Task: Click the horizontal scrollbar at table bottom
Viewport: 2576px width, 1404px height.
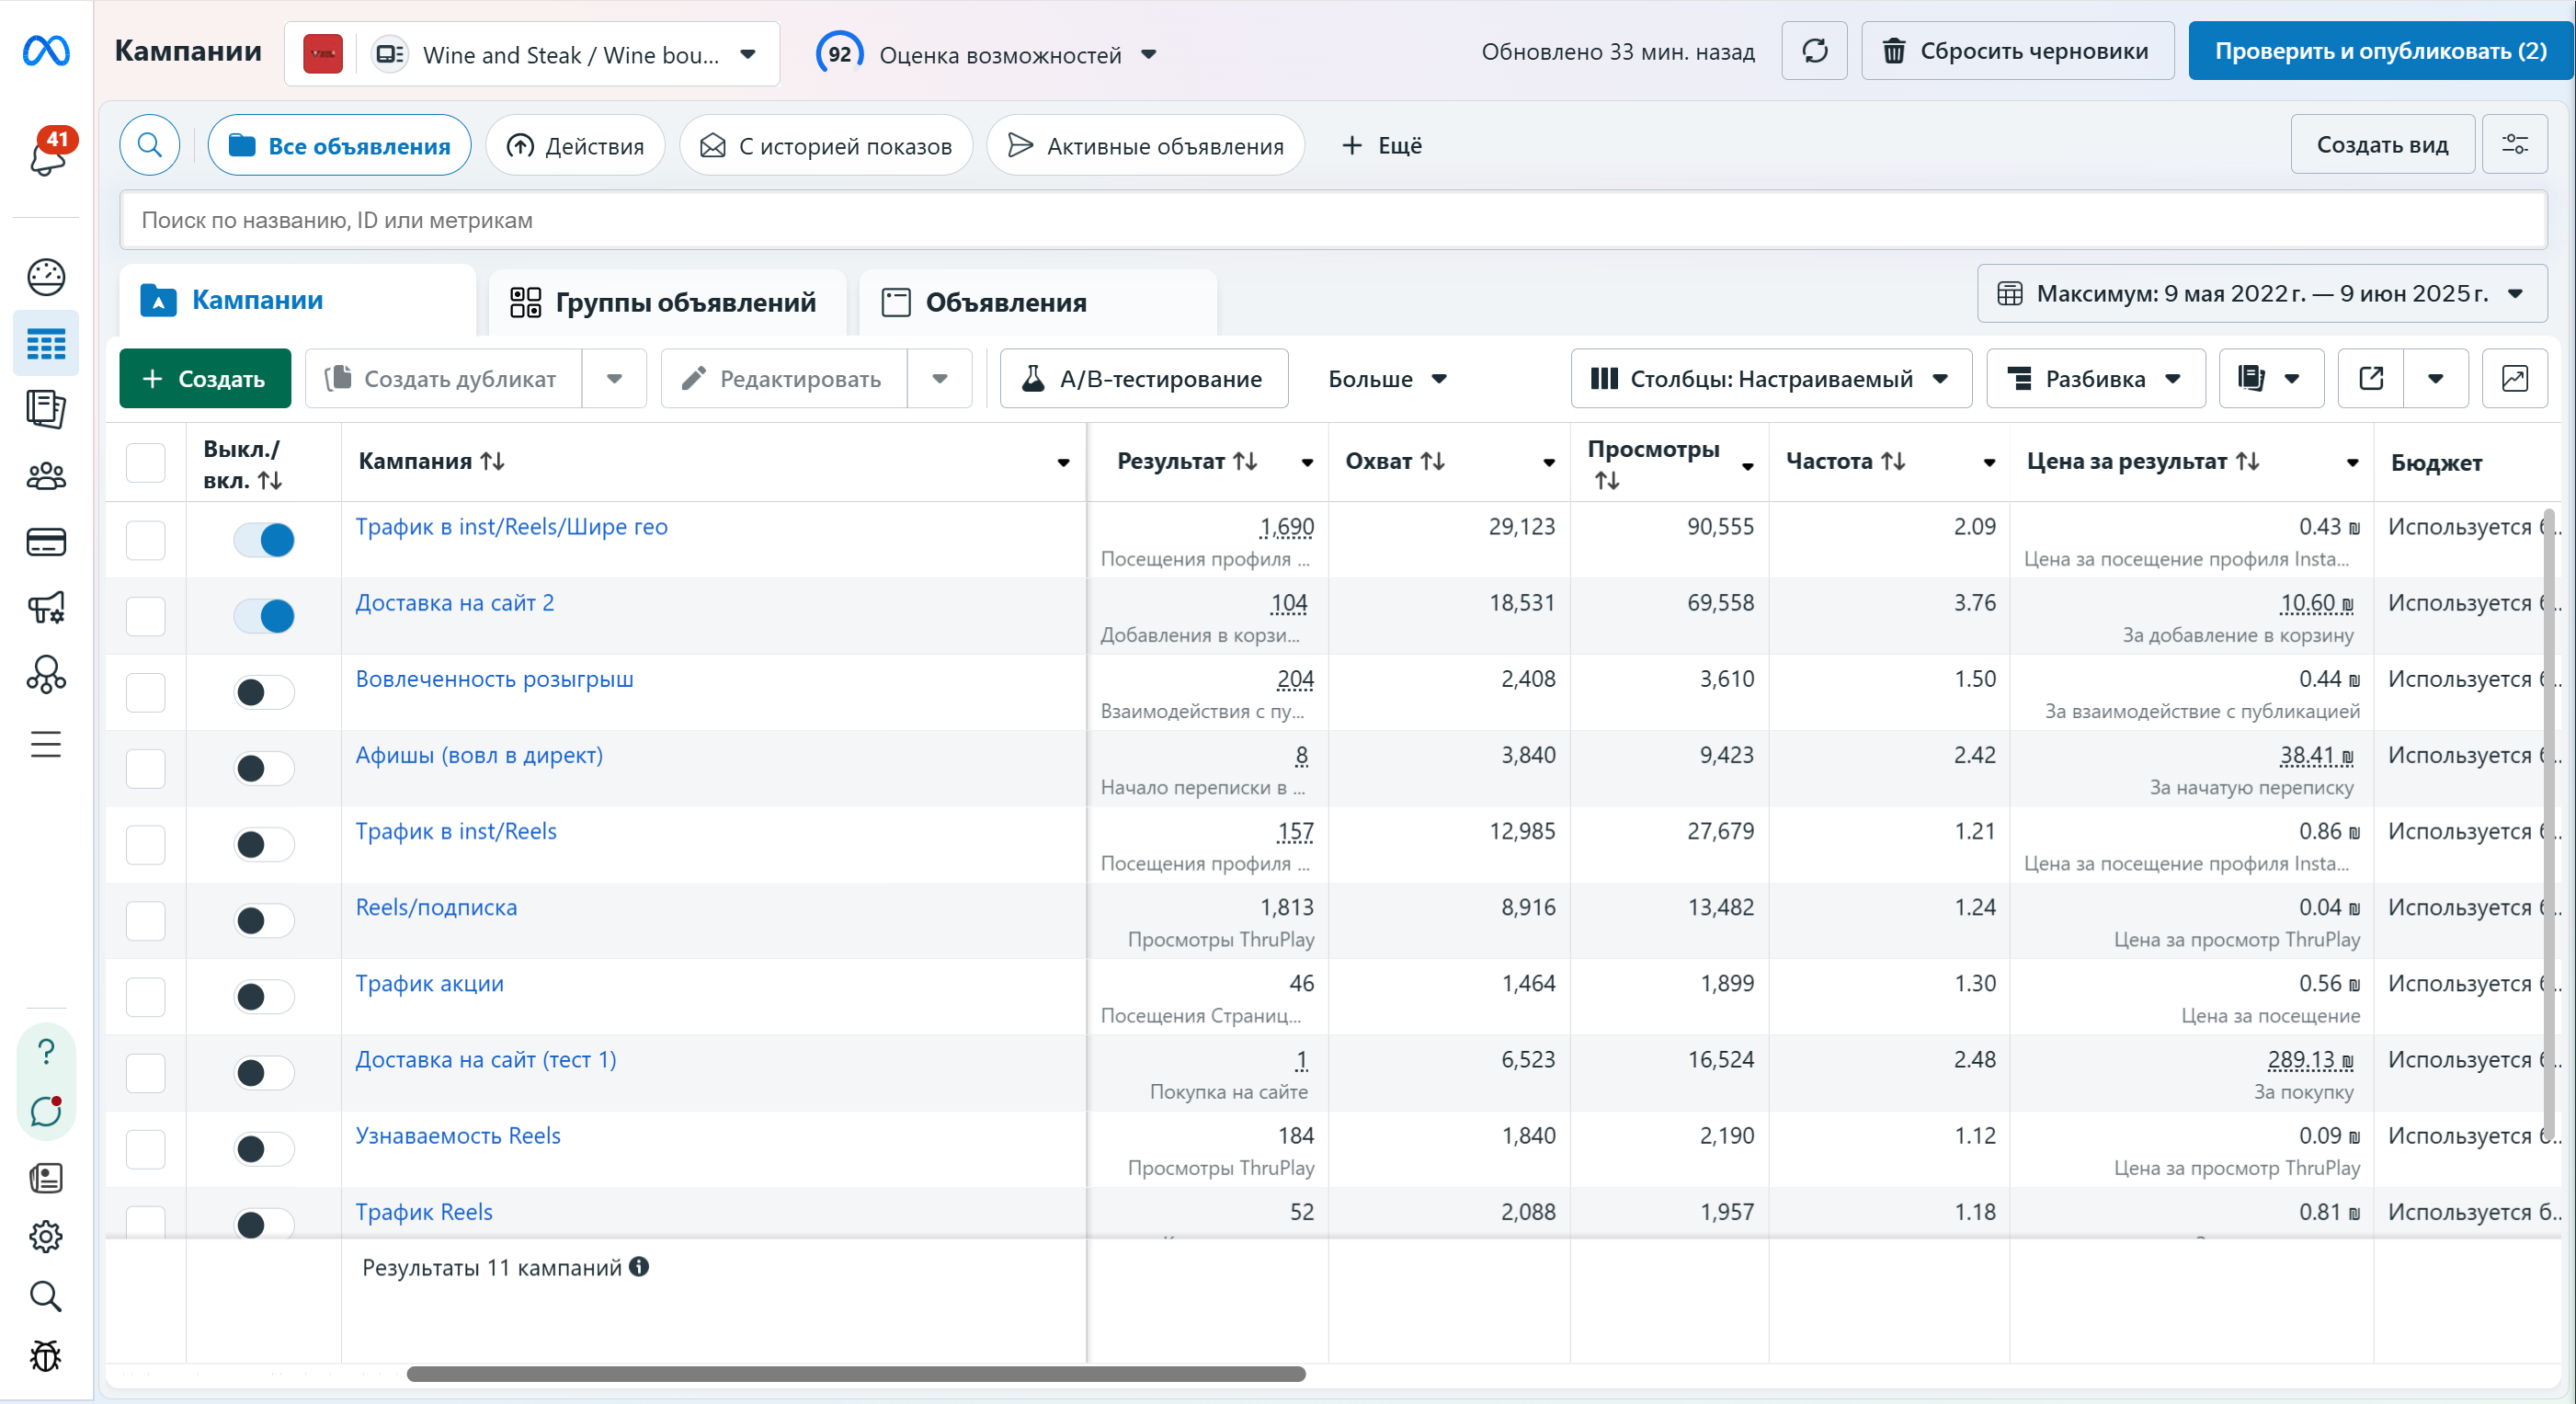Action: click(x=856, y=1374)
